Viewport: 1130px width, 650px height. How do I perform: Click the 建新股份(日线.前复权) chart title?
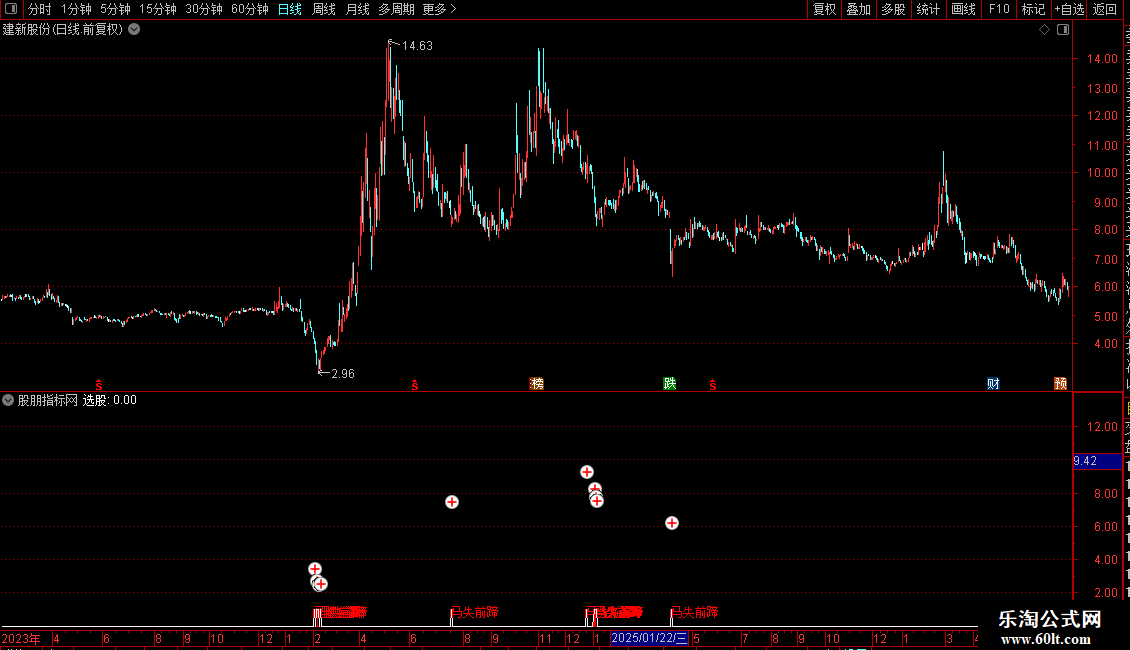coord(63,30)
